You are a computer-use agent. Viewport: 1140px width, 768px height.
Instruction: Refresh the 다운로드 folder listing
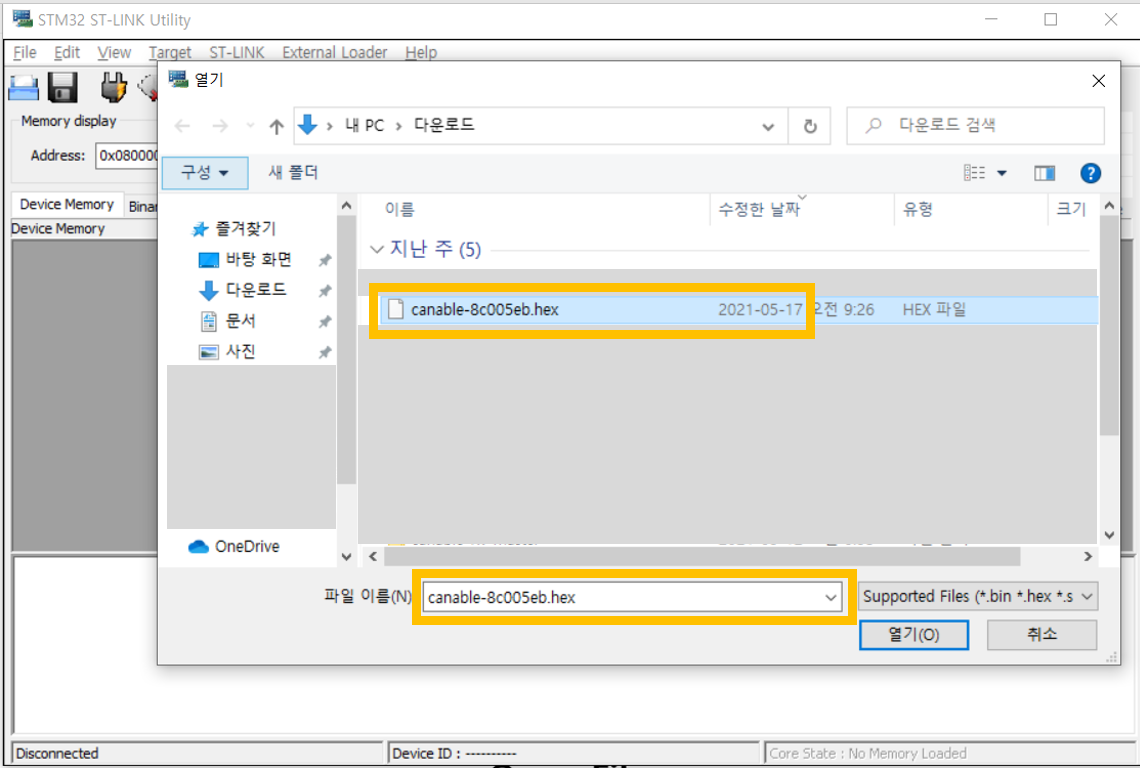pos(809,127)
